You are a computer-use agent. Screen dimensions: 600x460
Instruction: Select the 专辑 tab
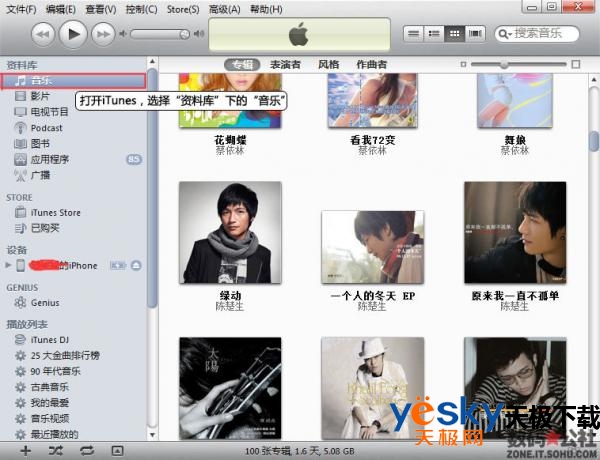point(242,65)
